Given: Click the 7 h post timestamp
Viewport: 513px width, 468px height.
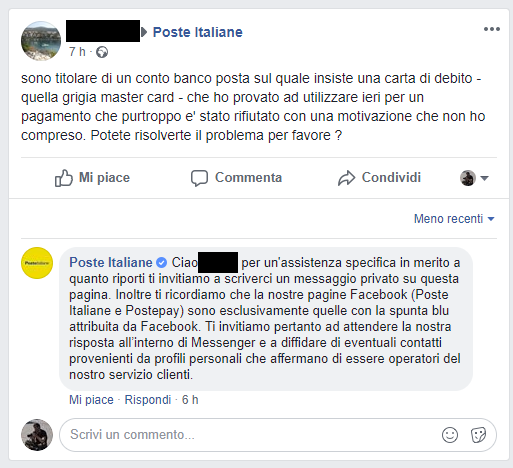Looking at the screenshot, I should point(77,52).
